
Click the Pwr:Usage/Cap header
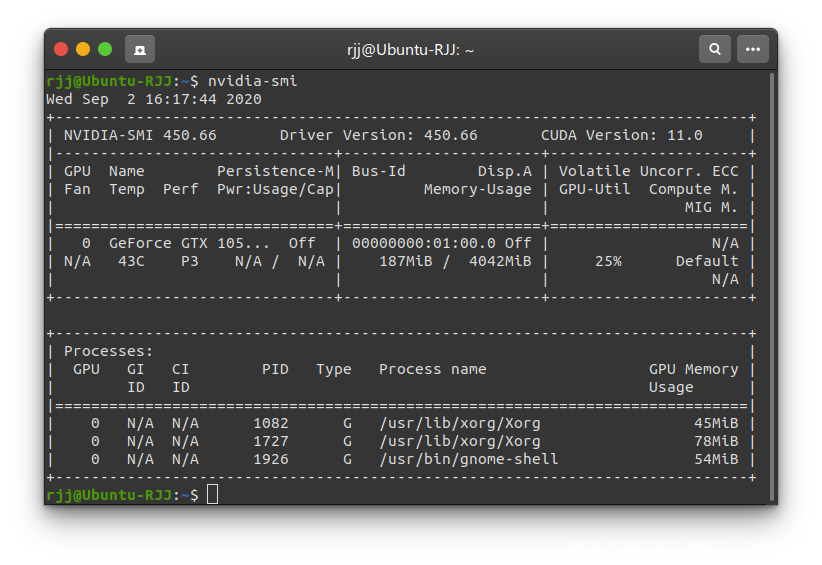click(275, 189)
